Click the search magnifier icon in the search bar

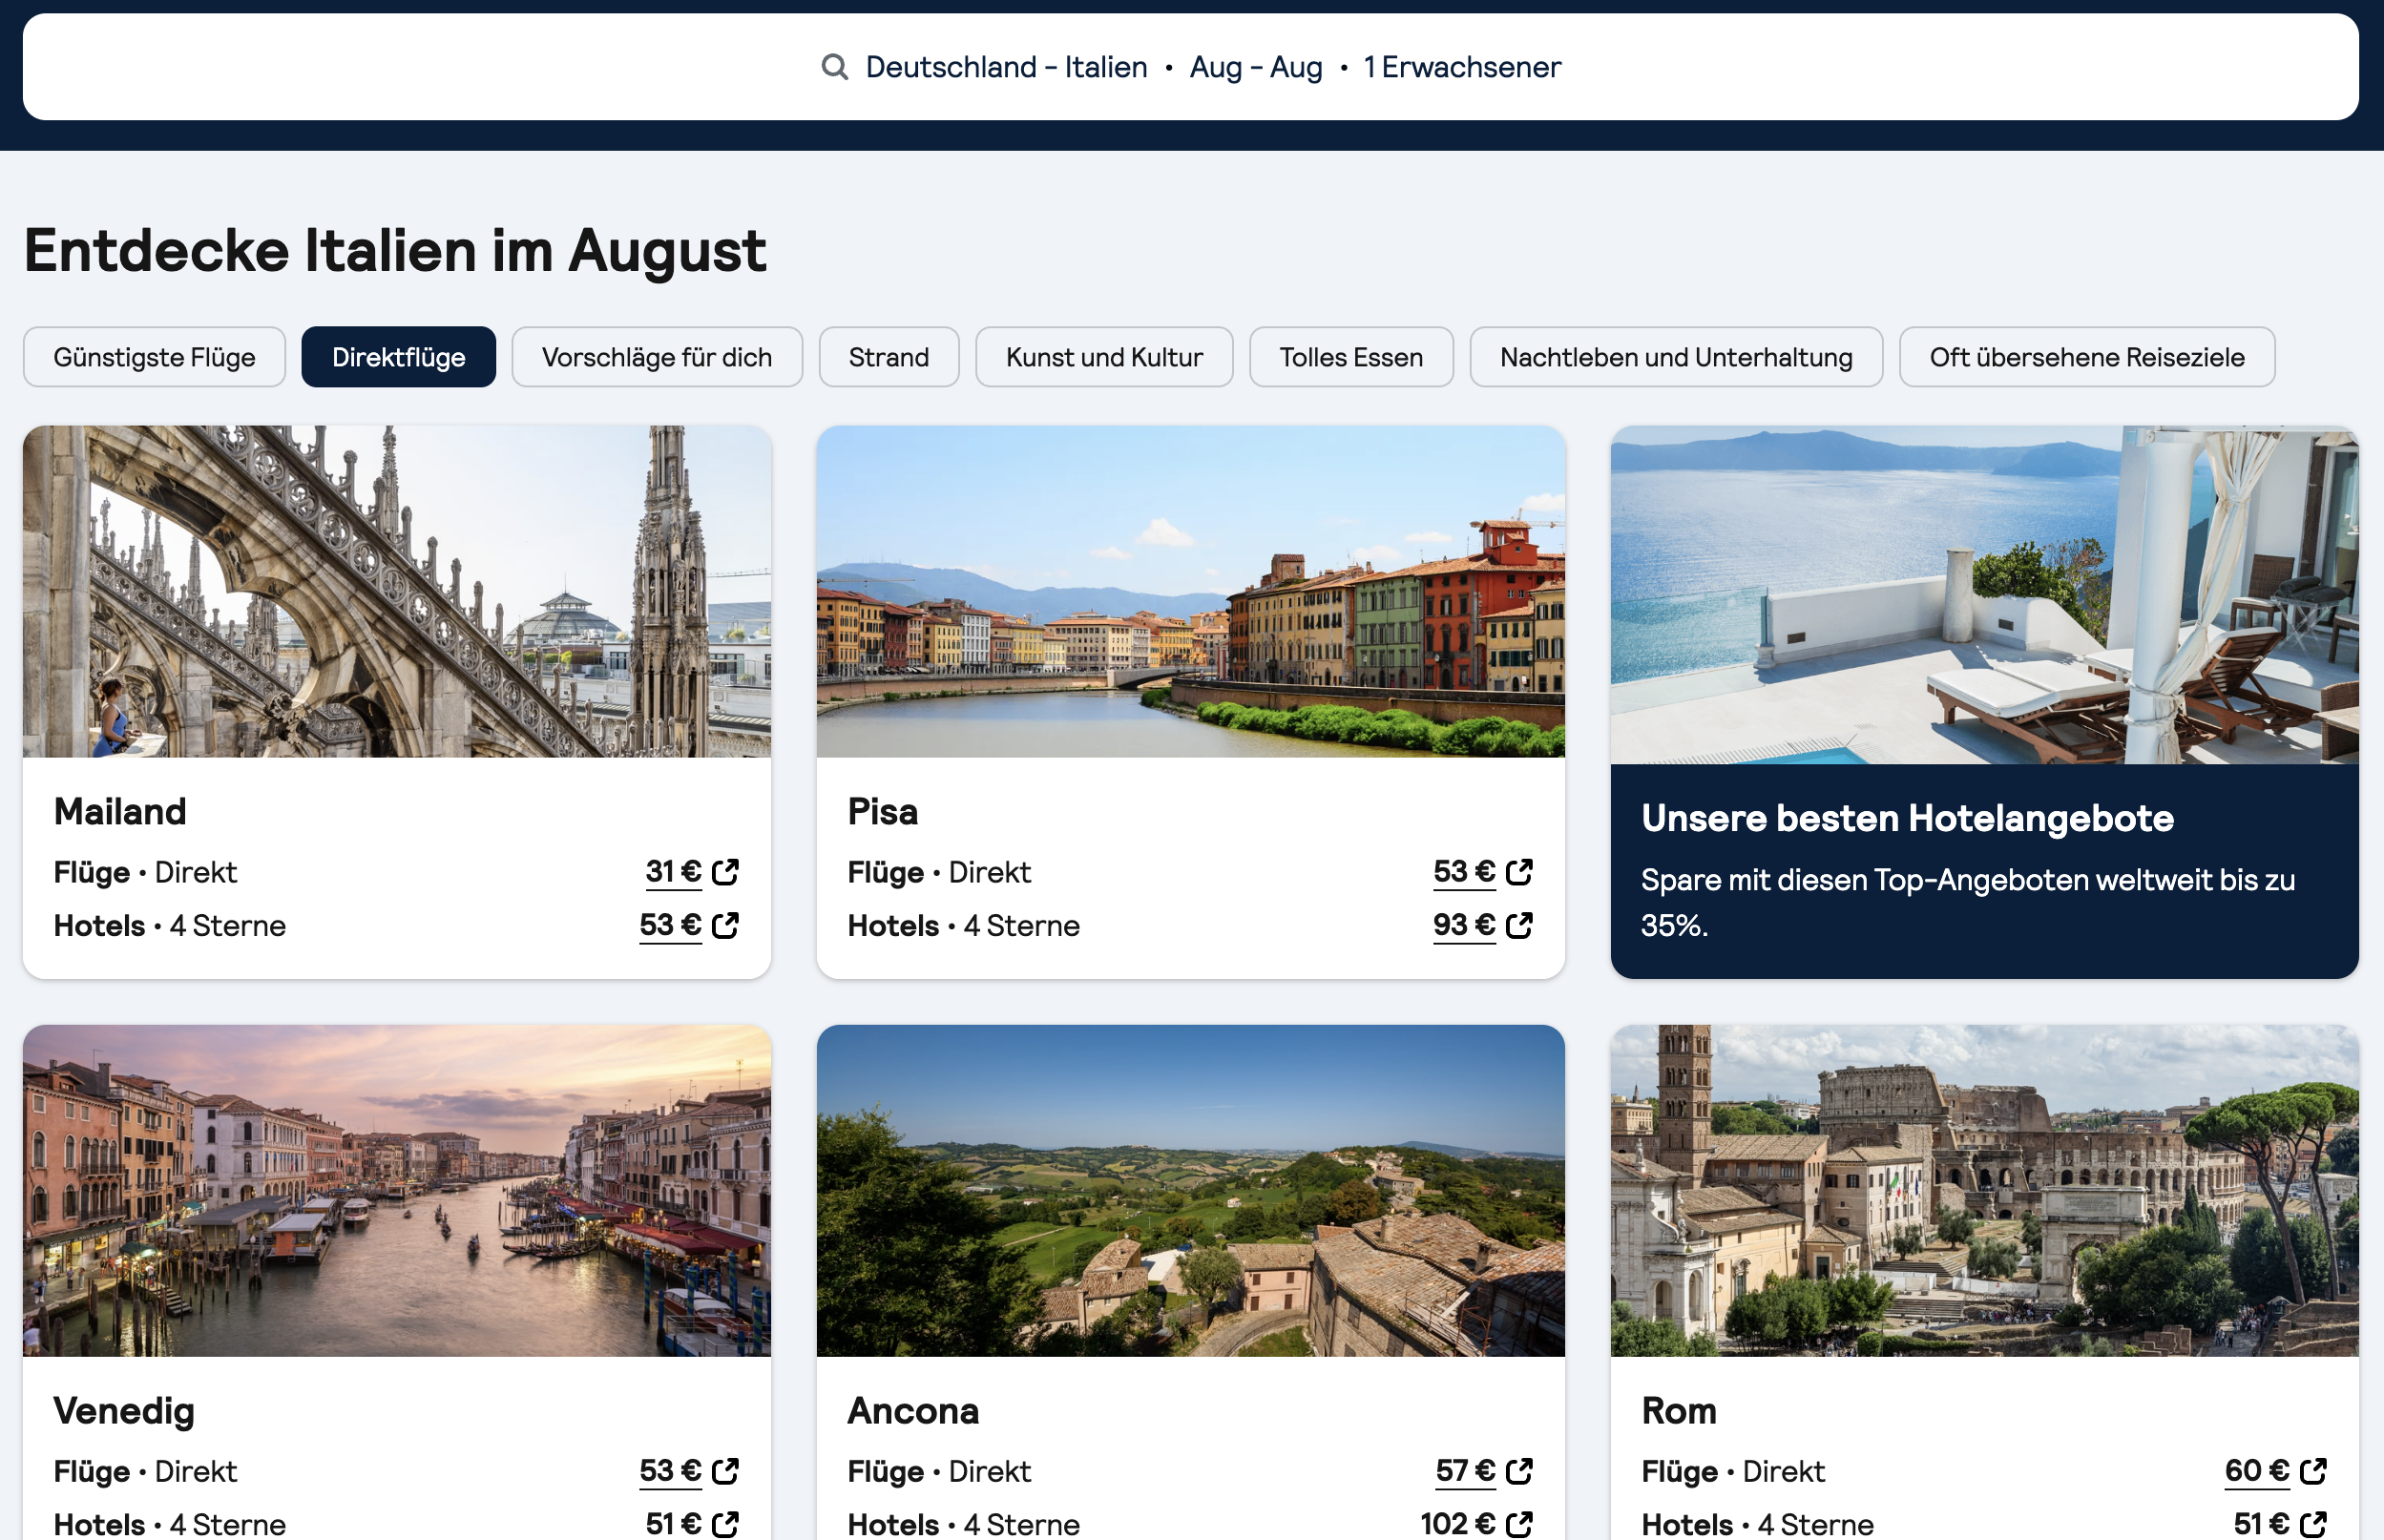tap(834, 67)
